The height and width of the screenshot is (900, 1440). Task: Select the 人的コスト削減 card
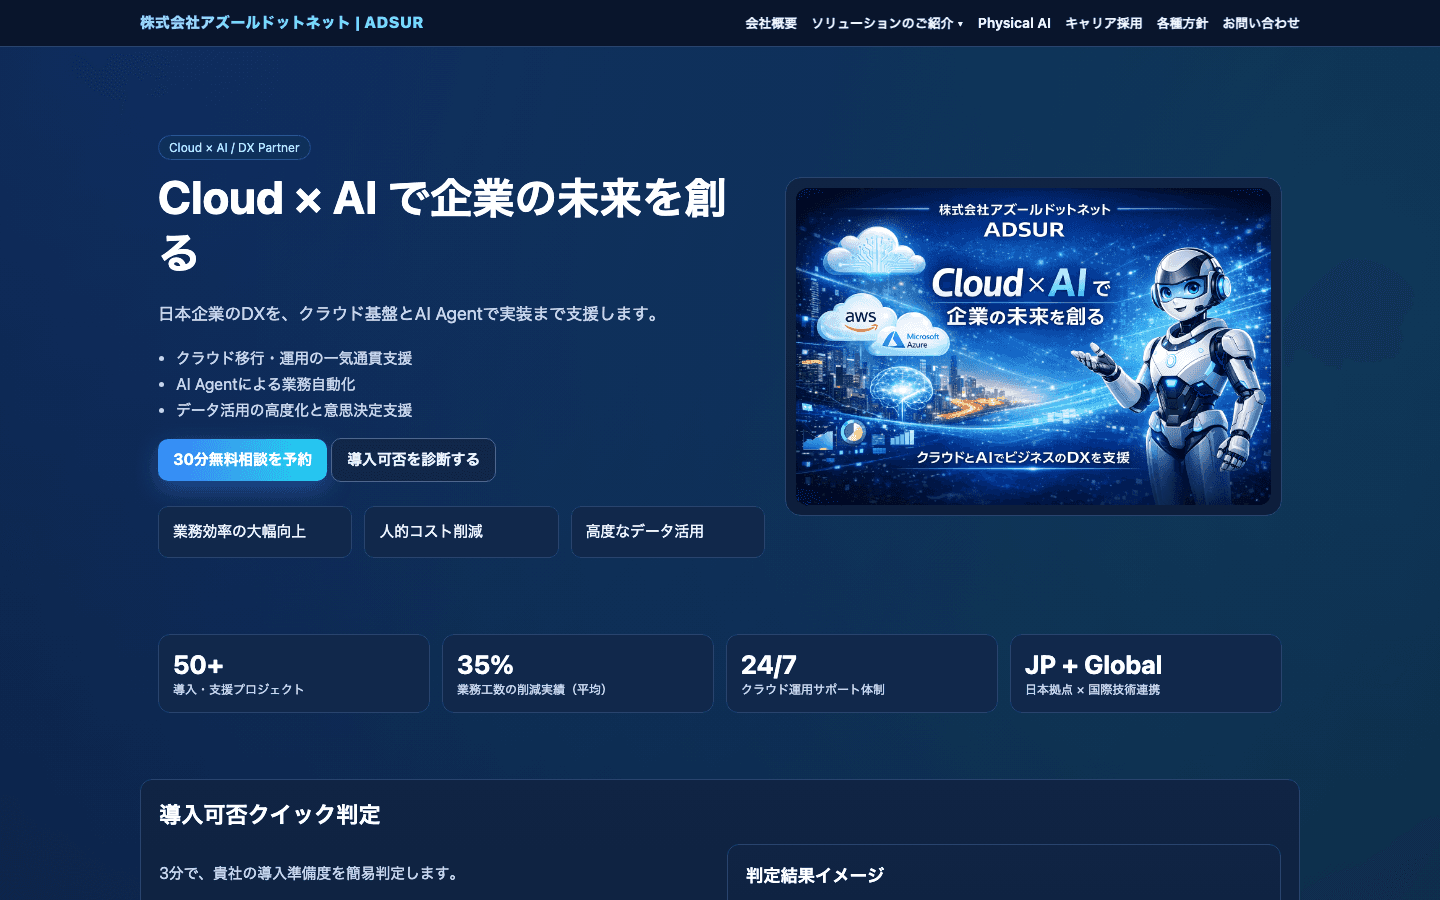click(x=461, y=532)
